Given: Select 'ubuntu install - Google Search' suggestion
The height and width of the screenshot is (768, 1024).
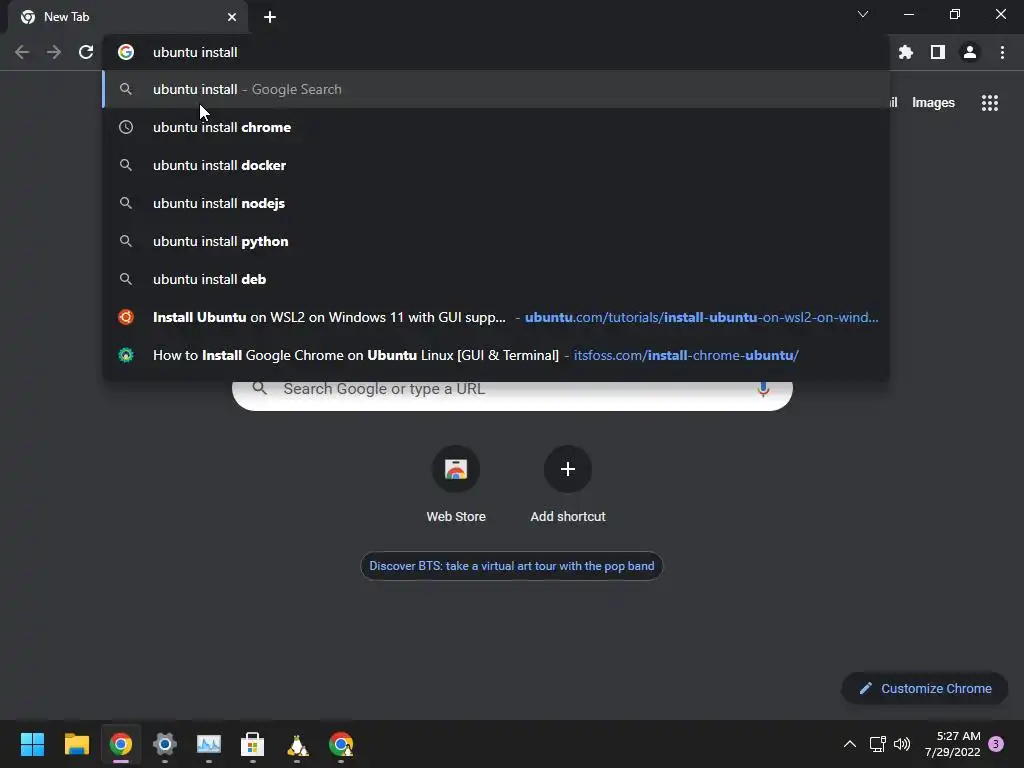Looking at the screenshot, I should coord(496,89).
